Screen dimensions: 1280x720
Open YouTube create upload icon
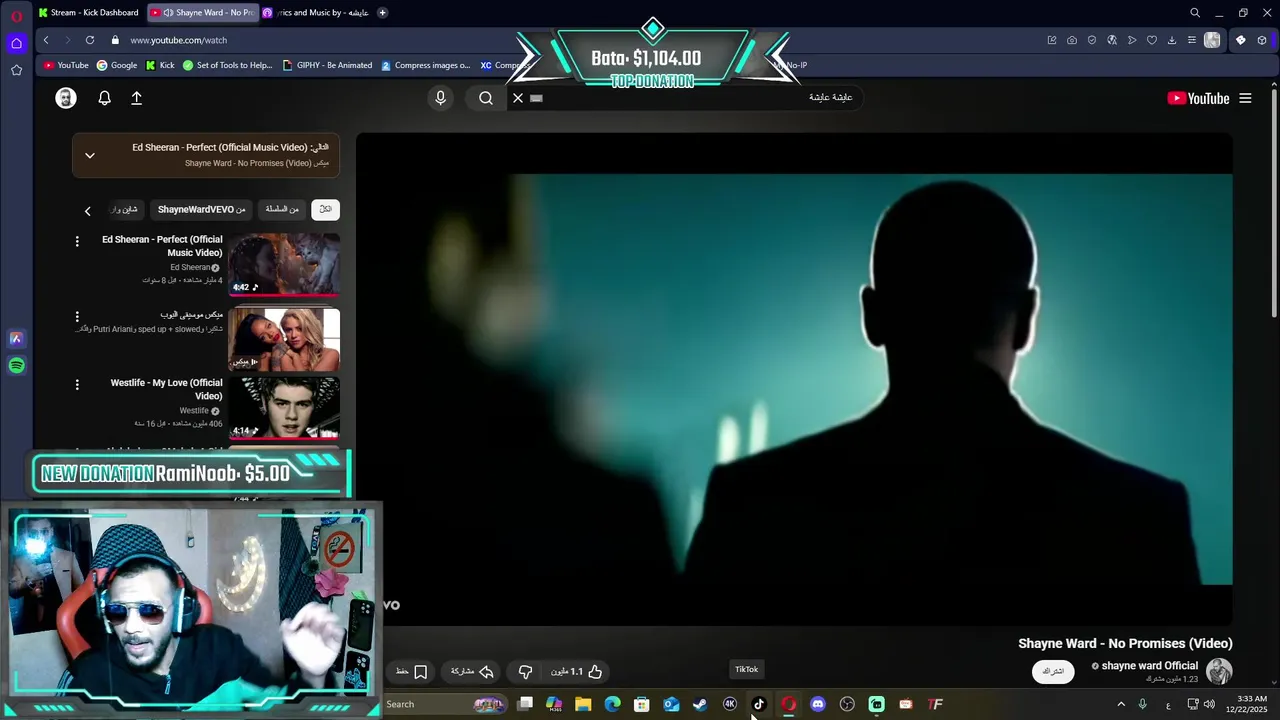click(x=137, y=98)
